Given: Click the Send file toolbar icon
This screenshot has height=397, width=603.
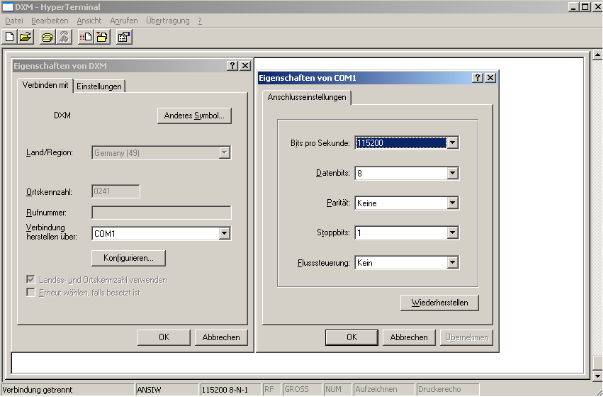Looking at the screenshot, I should (86, 37).
